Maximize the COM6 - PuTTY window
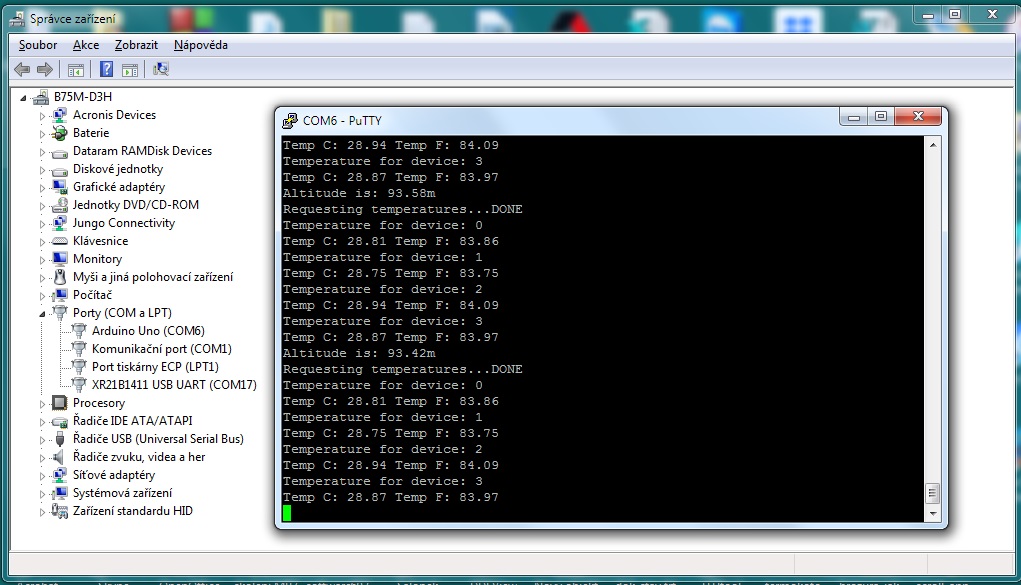Screen dimensions: 1021x585 [881, 117]
